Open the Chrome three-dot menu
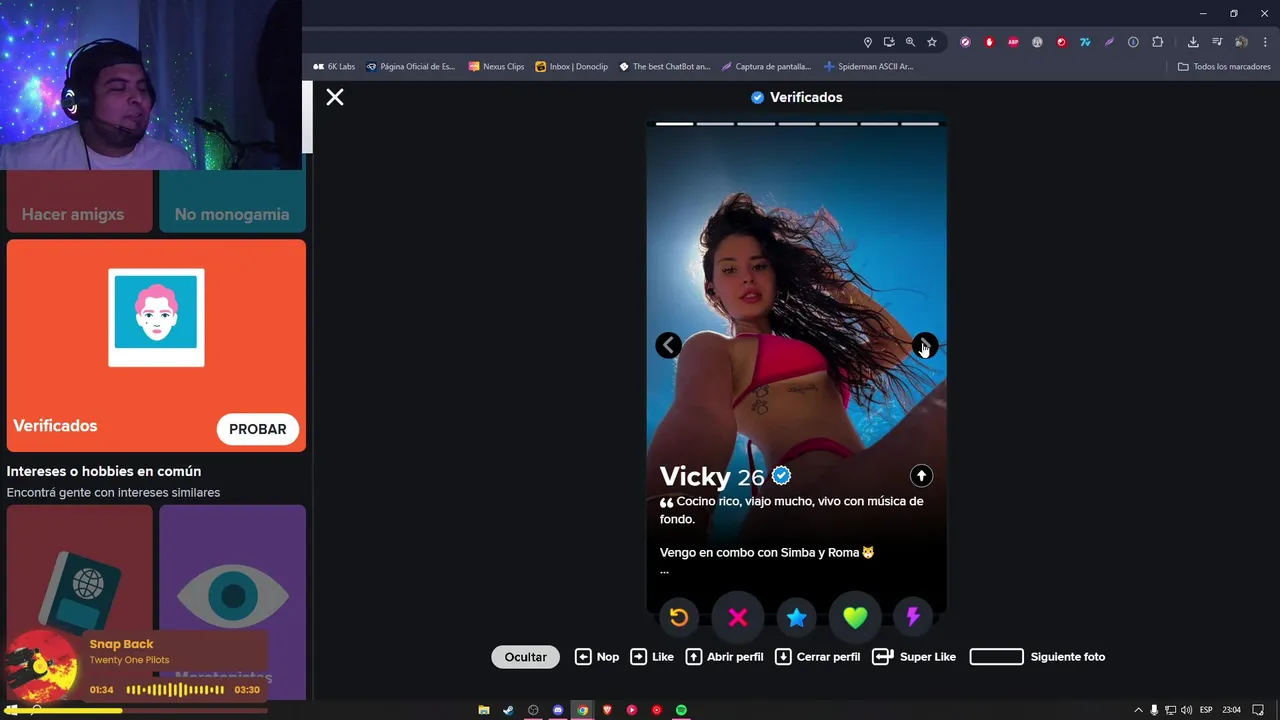 (x=1265, y=42)
